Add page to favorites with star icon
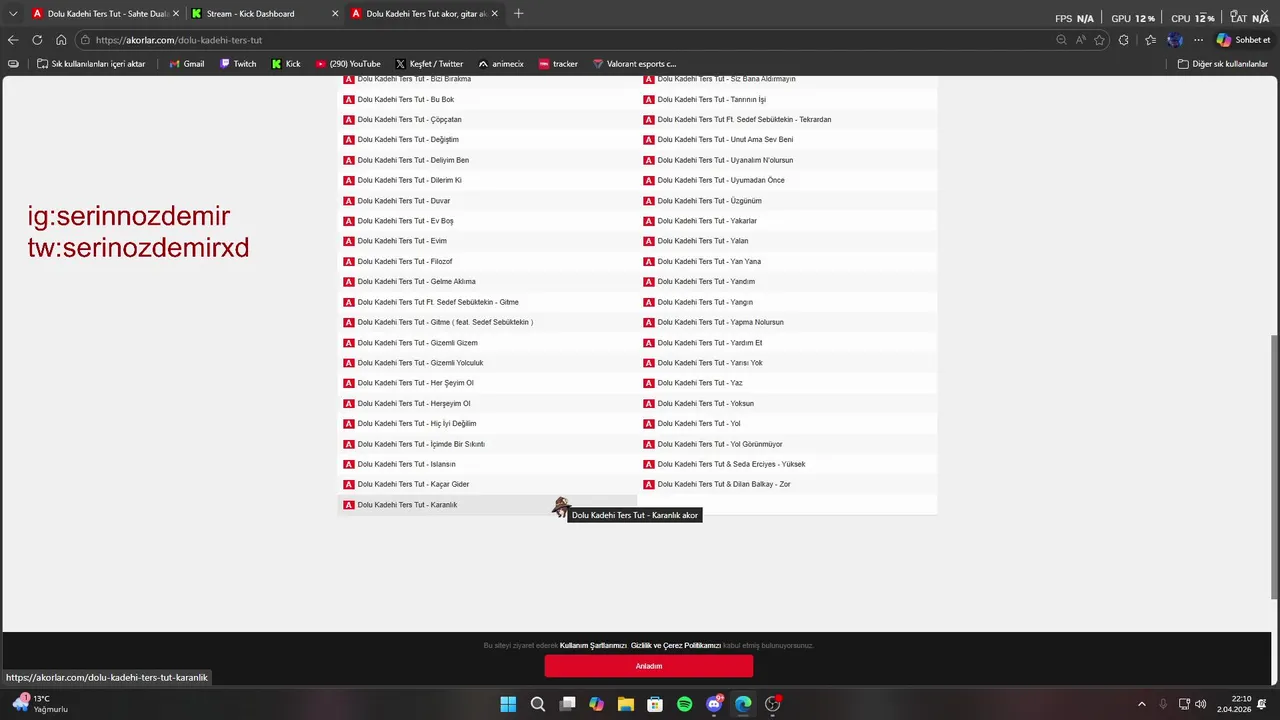This screenshot has height=720, width=1280. 1100,40
